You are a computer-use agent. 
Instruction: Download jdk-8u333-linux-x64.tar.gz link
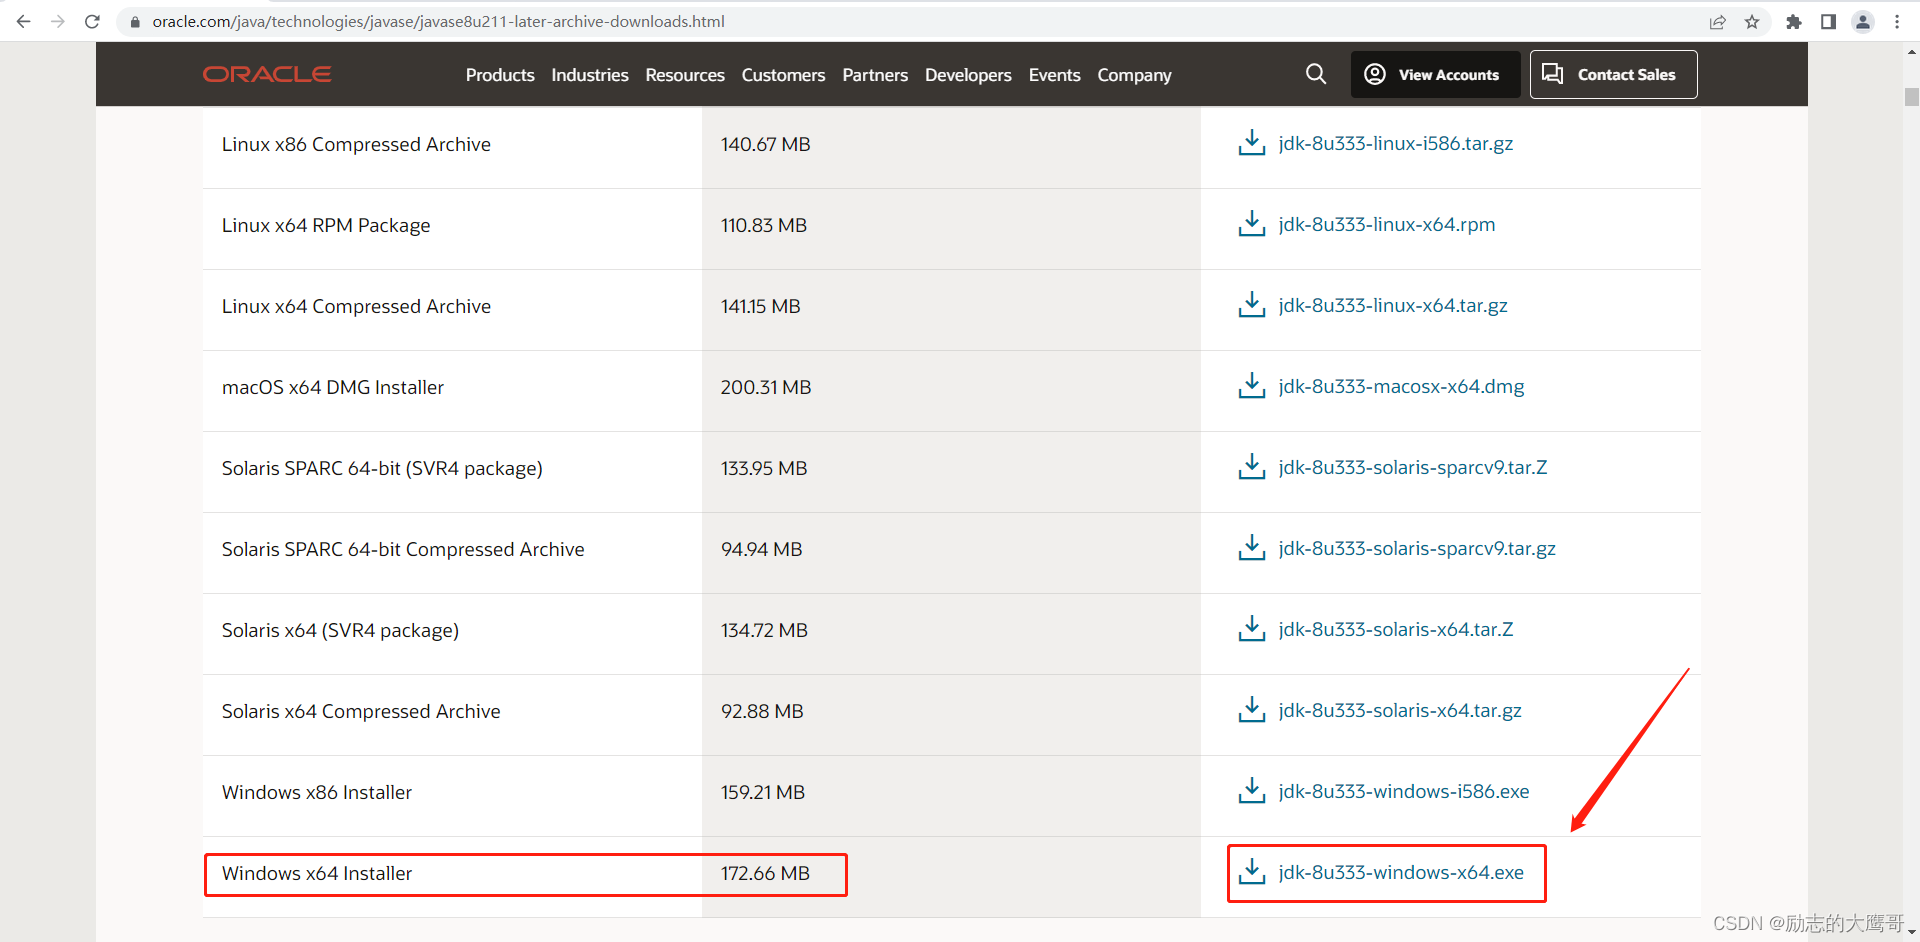point(1393,305)
